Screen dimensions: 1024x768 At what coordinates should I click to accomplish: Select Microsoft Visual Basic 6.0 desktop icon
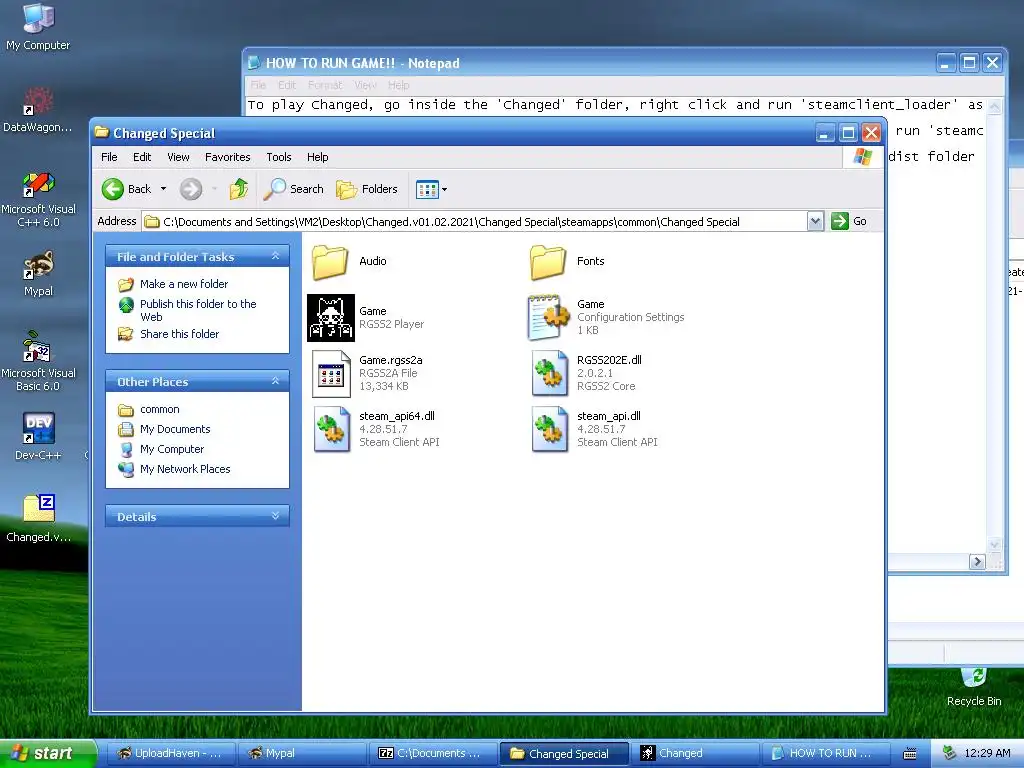pos(38,362)
